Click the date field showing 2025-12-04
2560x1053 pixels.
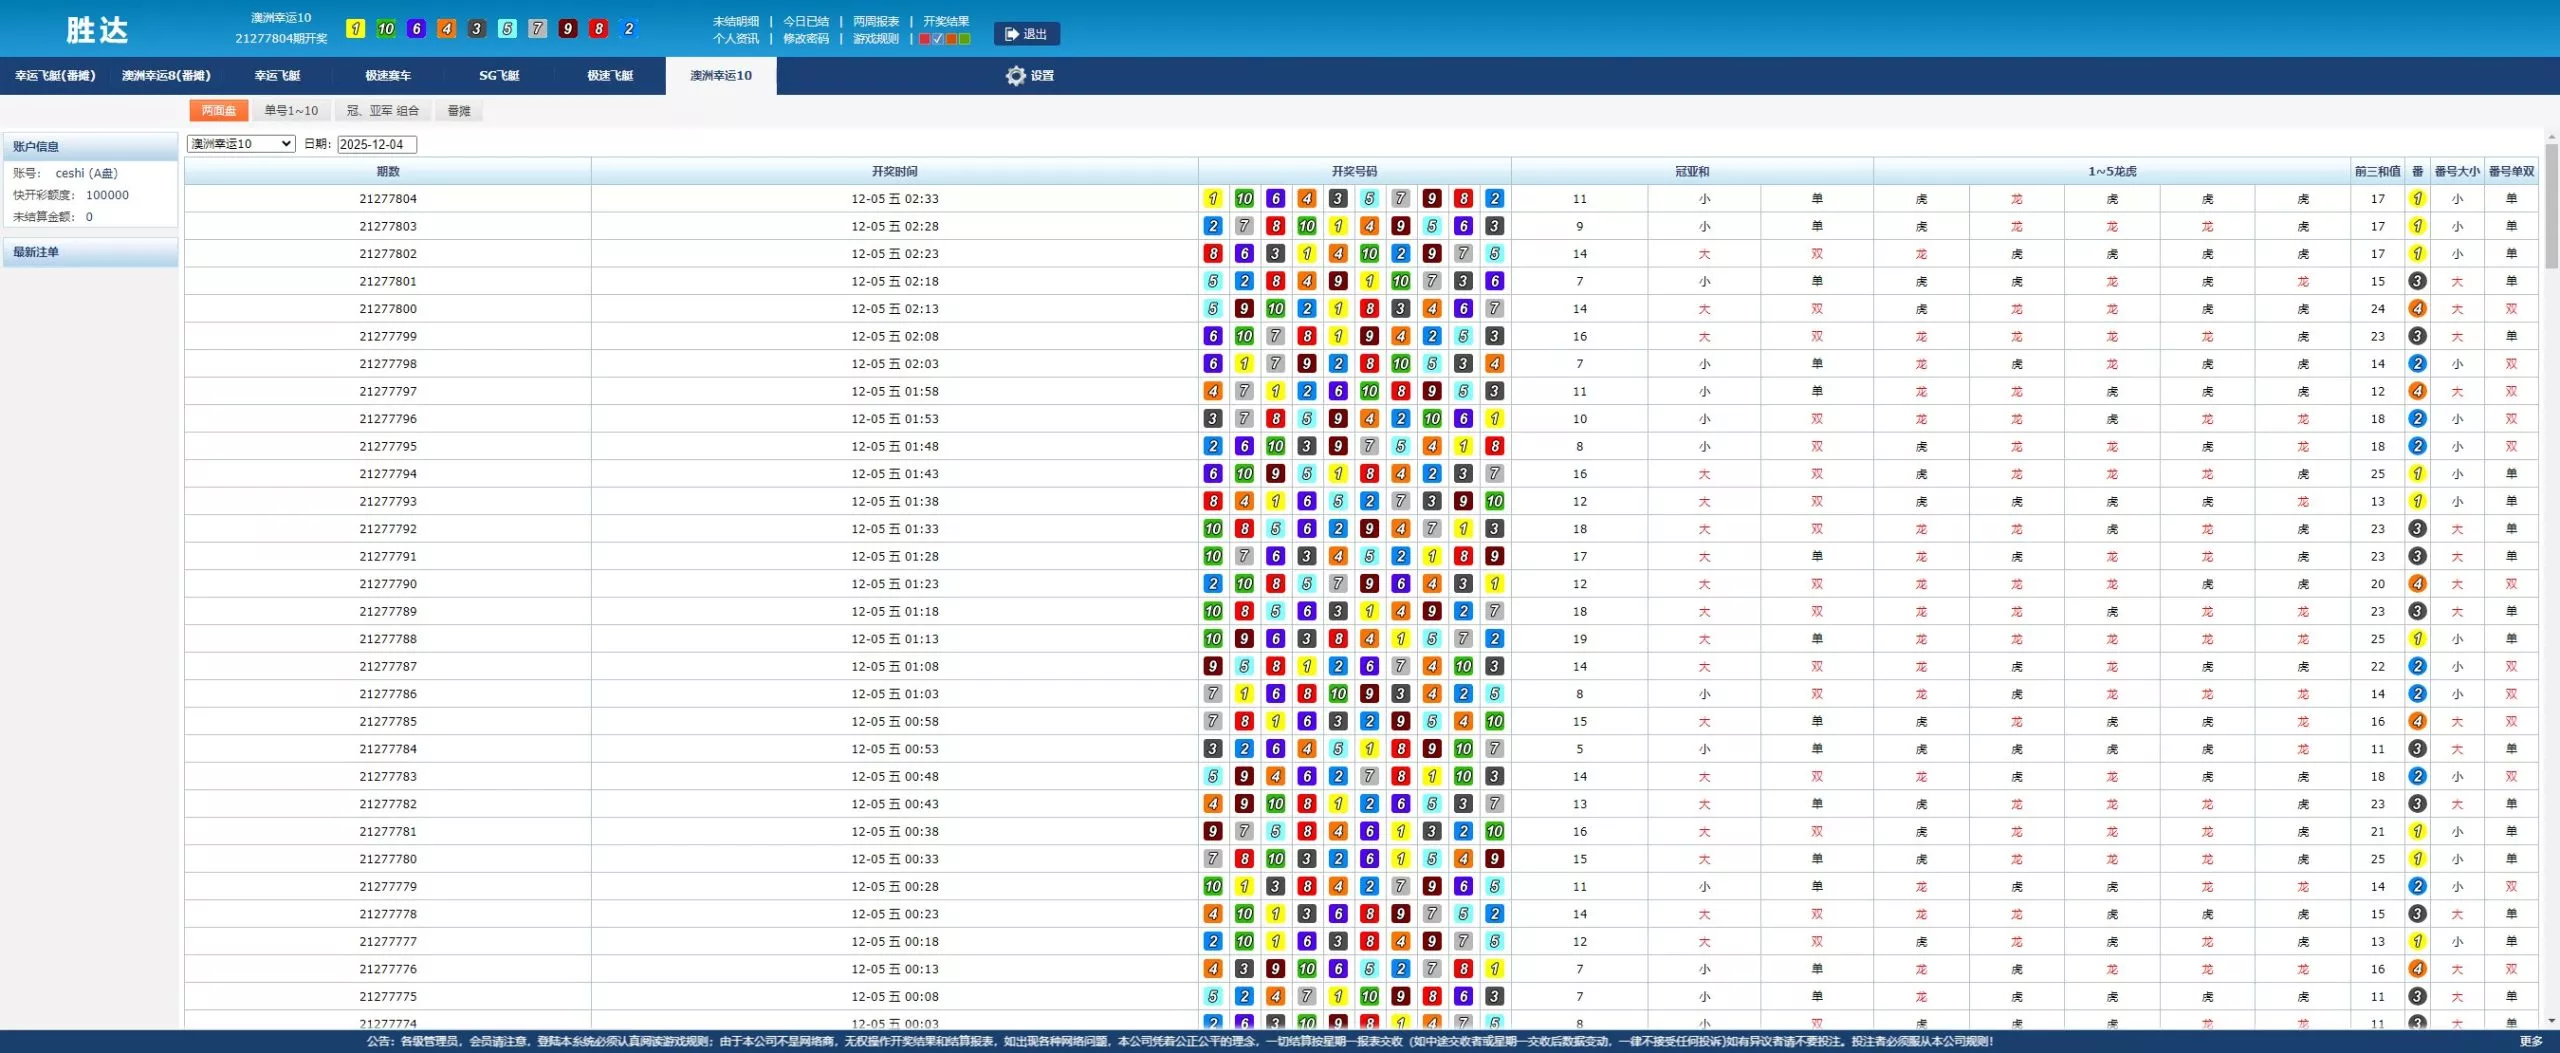[376, 145]
